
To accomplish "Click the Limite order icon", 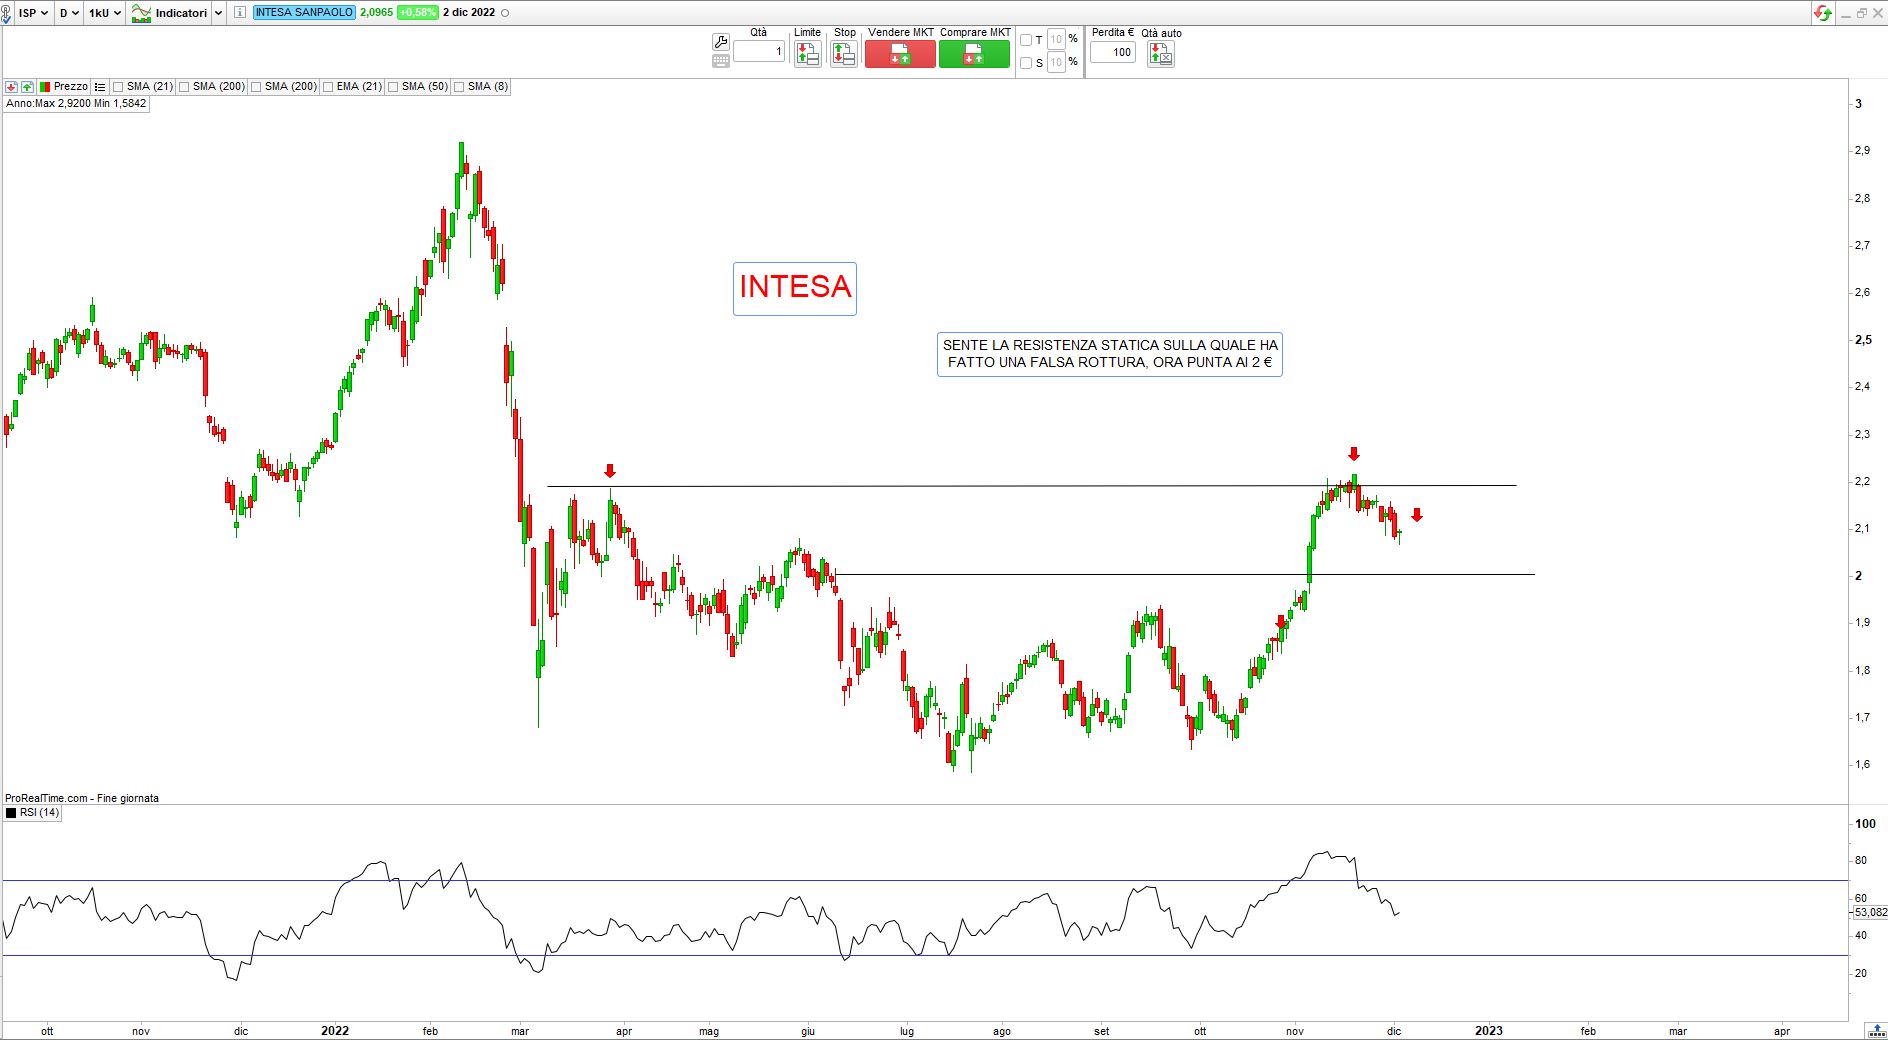I will pyautogui.click(x=807, y=54).
